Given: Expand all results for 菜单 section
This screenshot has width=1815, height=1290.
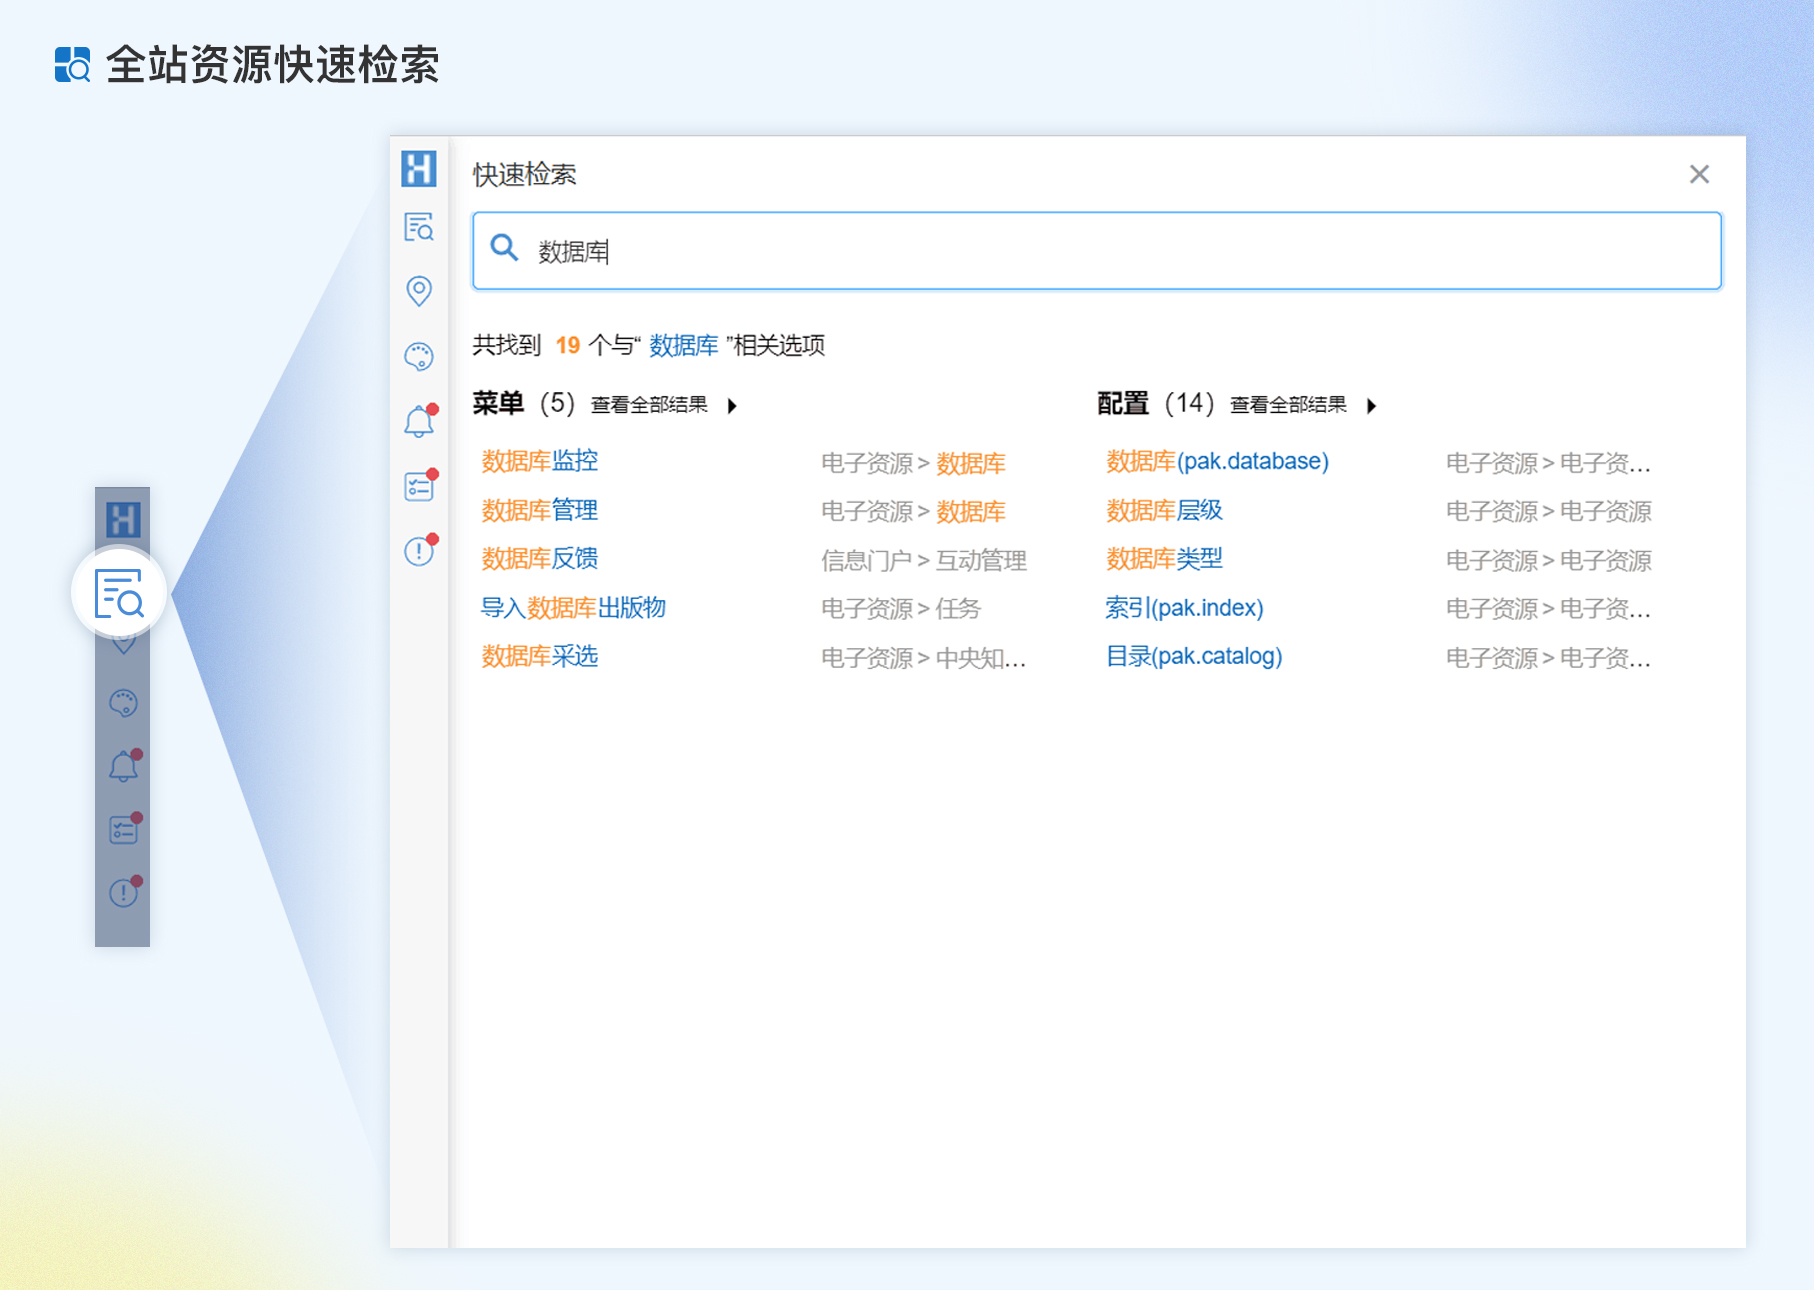Looking at the screenshot, I should point(664,405).
